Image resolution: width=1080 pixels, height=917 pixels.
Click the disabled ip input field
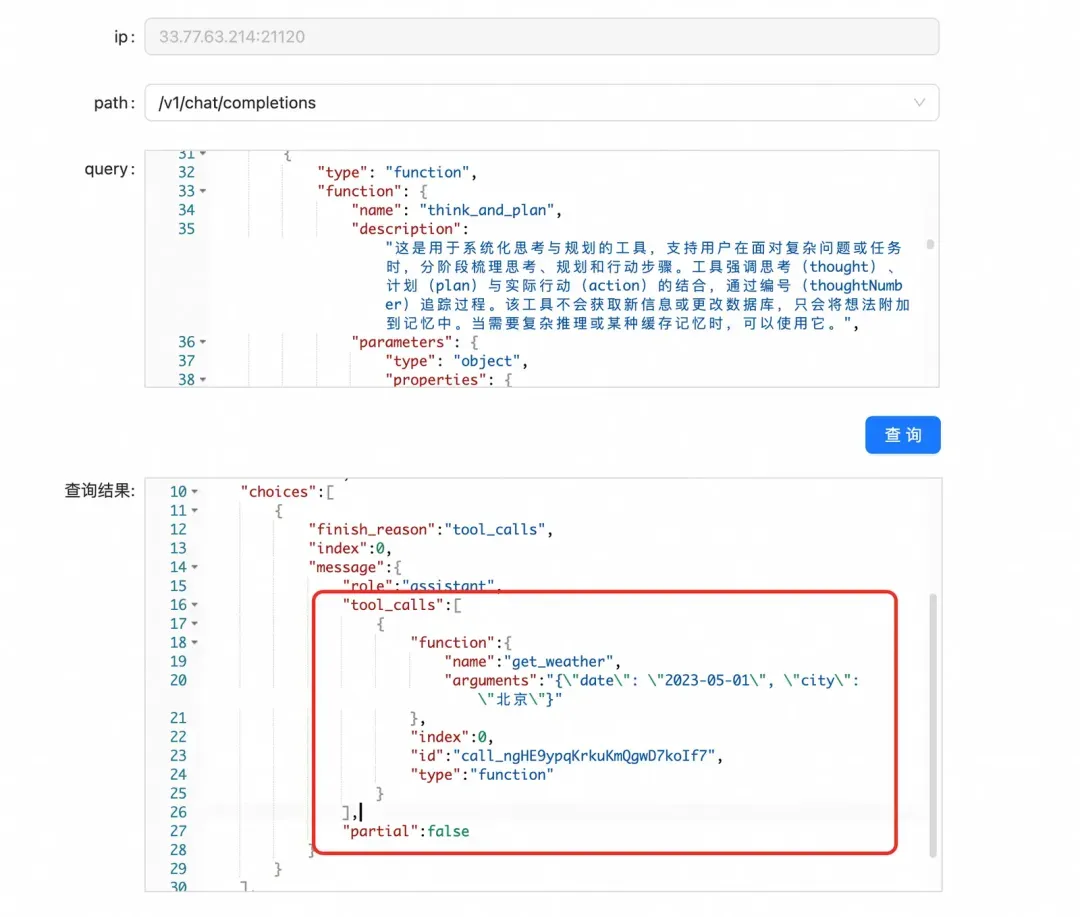(x=541, y=37)
